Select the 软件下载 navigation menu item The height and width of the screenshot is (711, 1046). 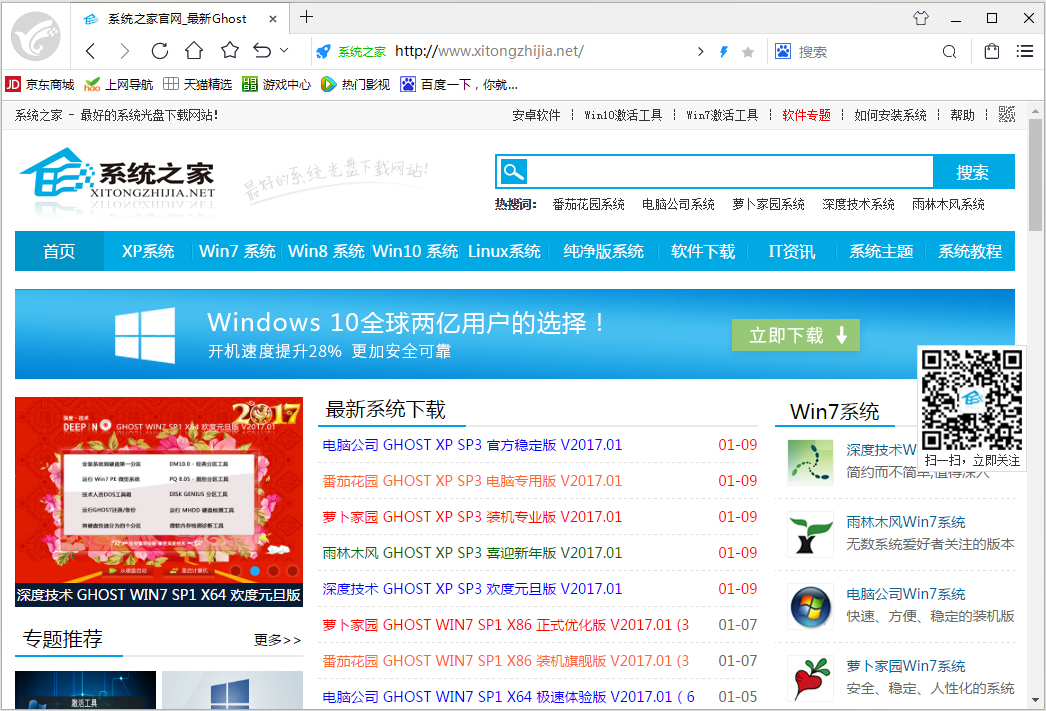coord(702,251)
